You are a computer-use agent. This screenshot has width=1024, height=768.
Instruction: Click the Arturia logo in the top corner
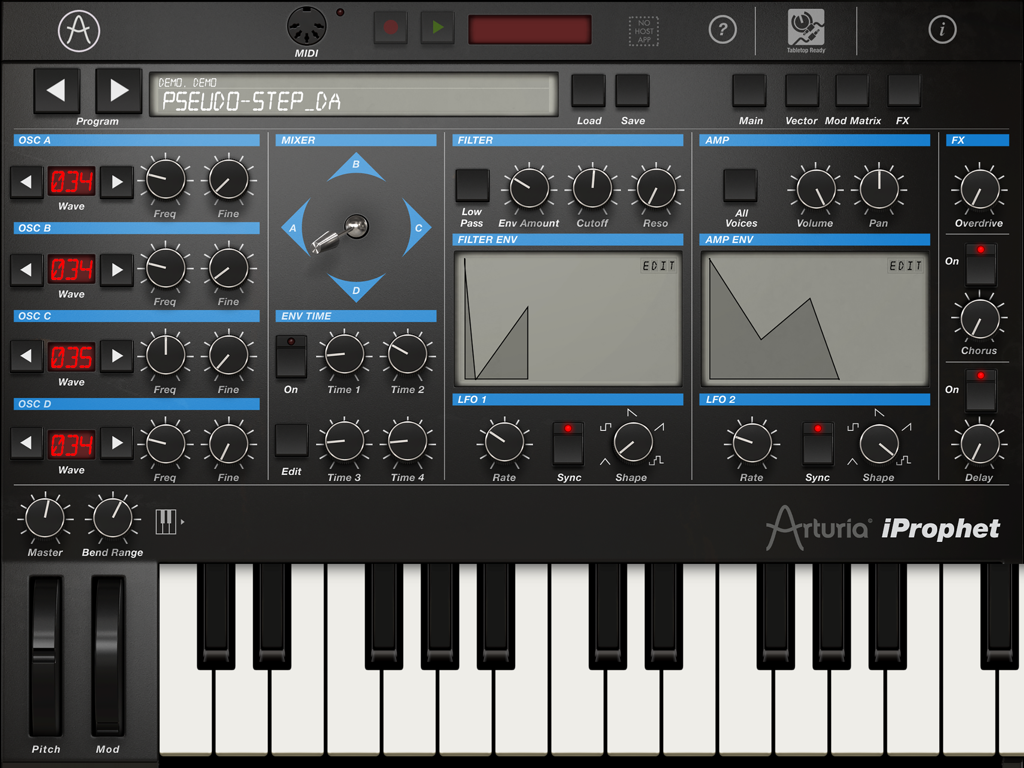(77, 30)
